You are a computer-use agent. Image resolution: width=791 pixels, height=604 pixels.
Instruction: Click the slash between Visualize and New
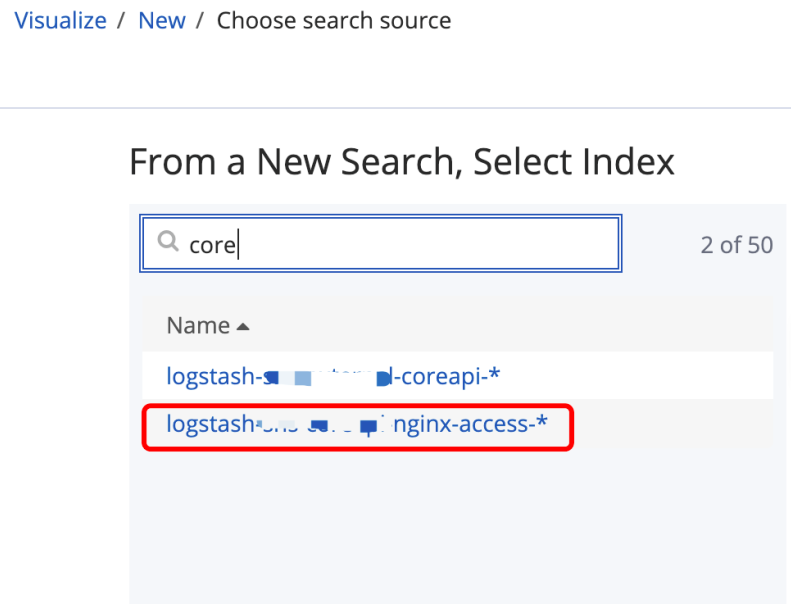(122, 20)
